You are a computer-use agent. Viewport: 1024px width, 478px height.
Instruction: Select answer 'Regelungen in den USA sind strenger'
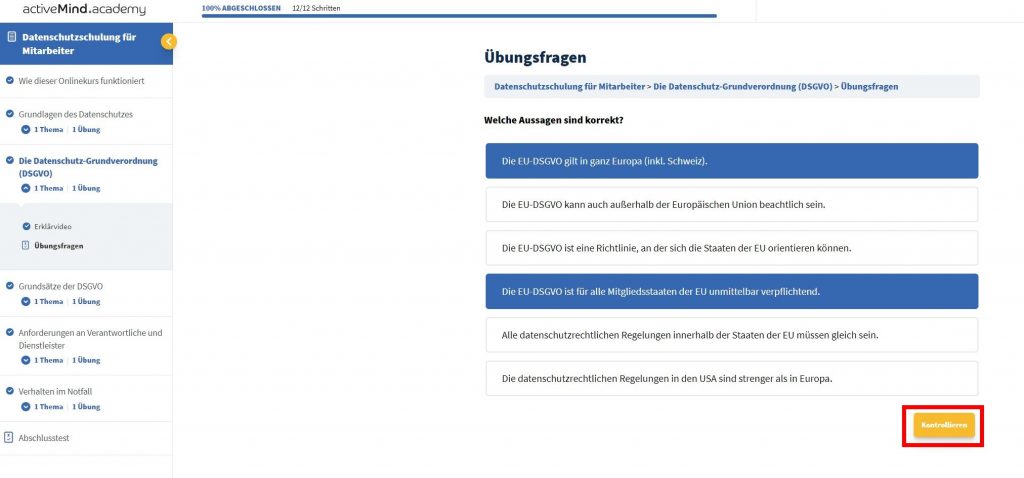click(731, 379)
